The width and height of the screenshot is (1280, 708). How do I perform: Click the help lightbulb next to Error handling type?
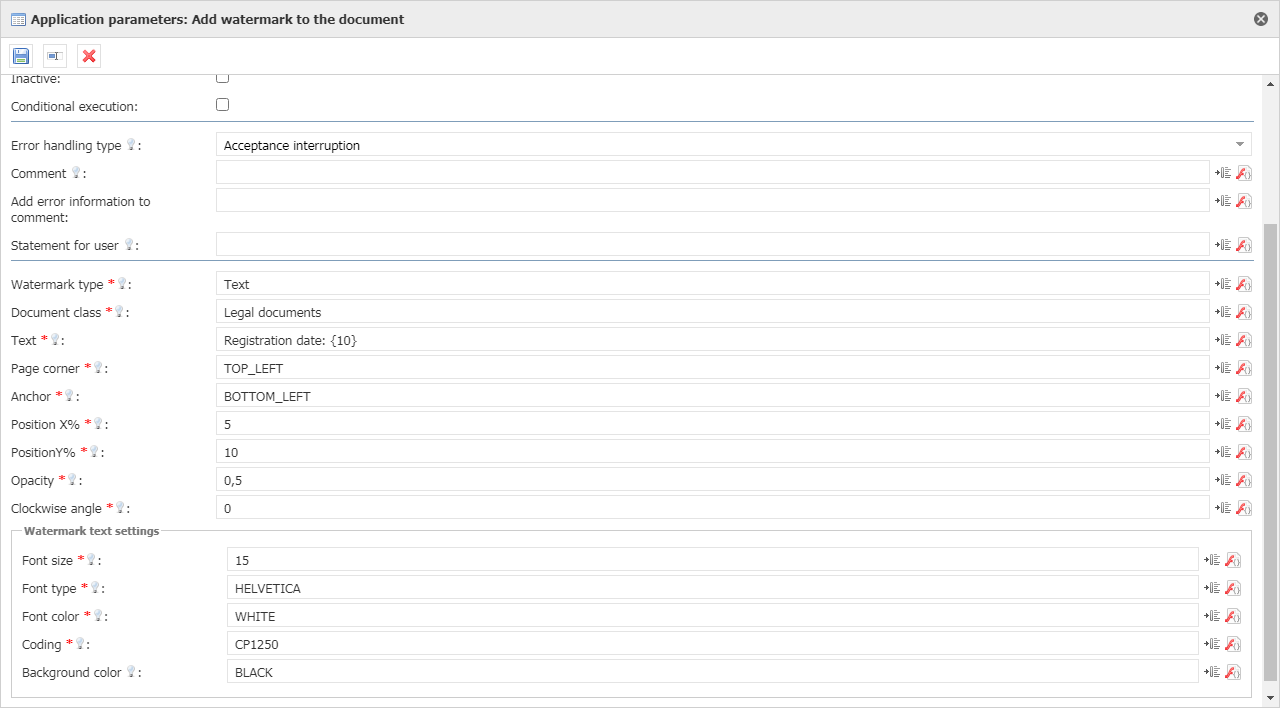tap(130, 145)
